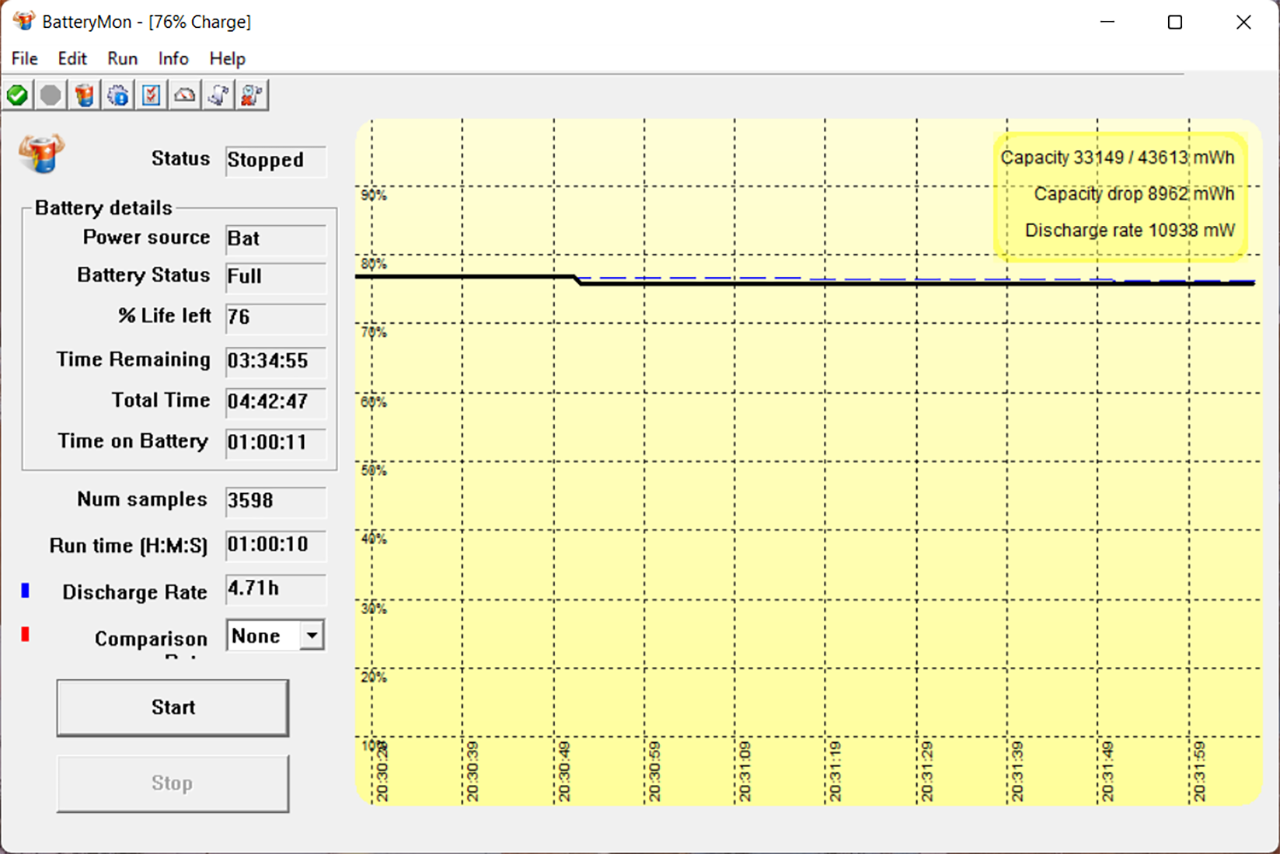Open battery information via battery can icon
The width and height of the screenshot is (1280, 854).
[85, 96]
